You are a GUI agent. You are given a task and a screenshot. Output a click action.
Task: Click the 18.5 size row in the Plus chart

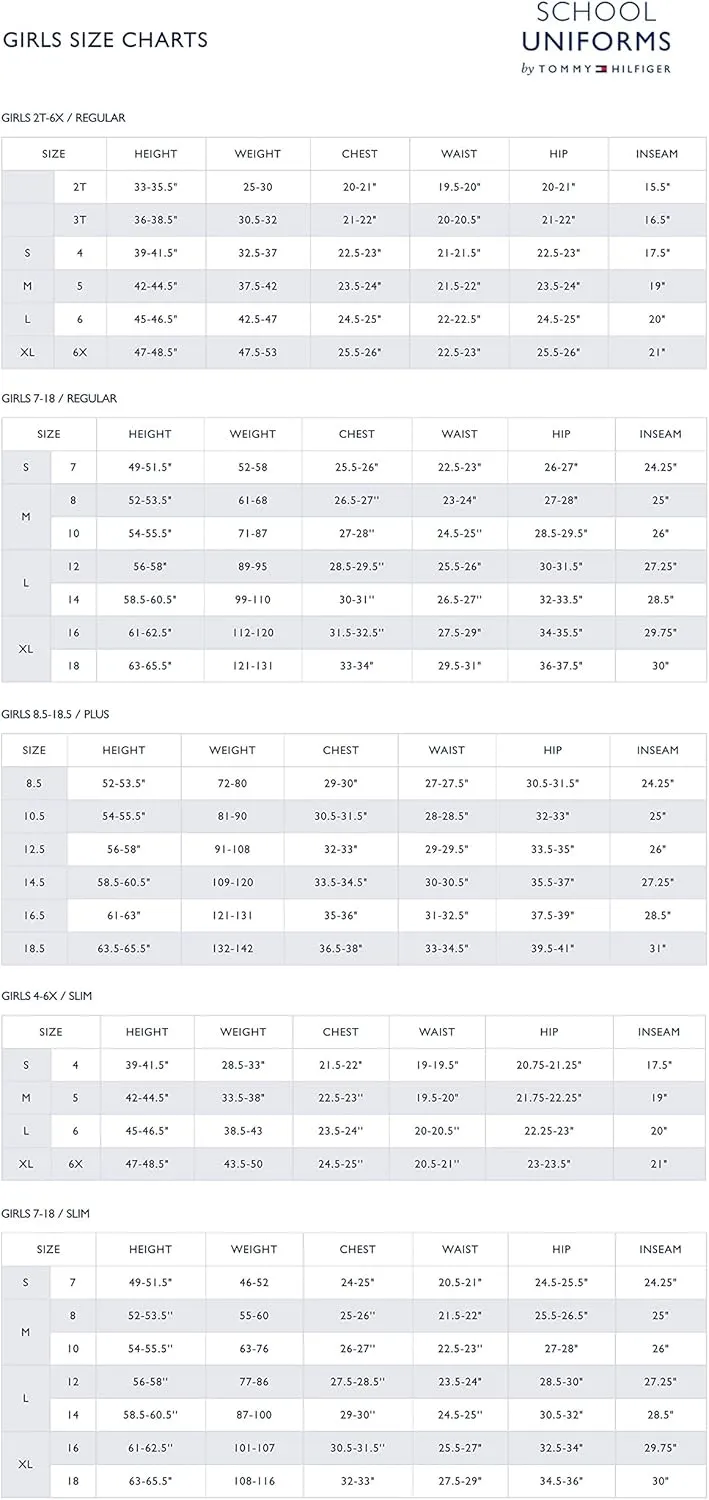(x=354, y=948)
